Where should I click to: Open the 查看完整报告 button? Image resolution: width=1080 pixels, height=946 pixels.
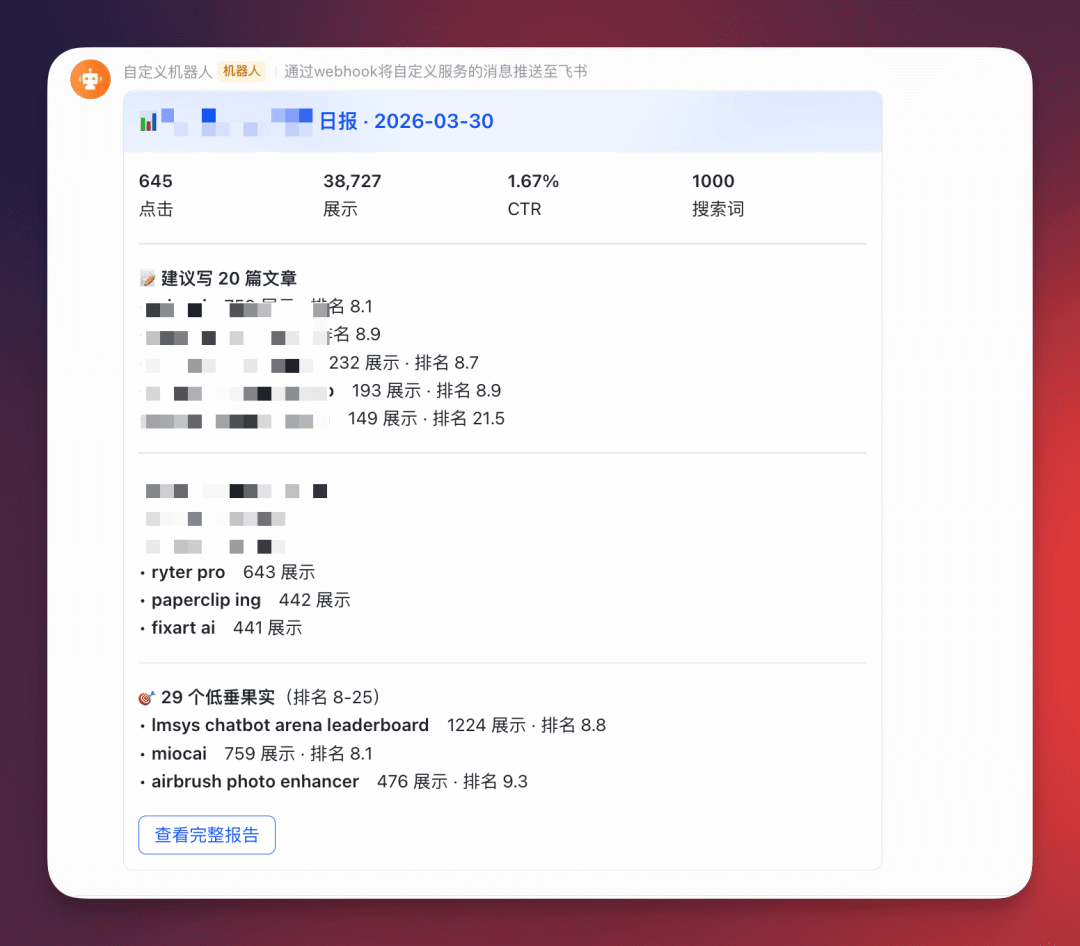tap(206, 835)
